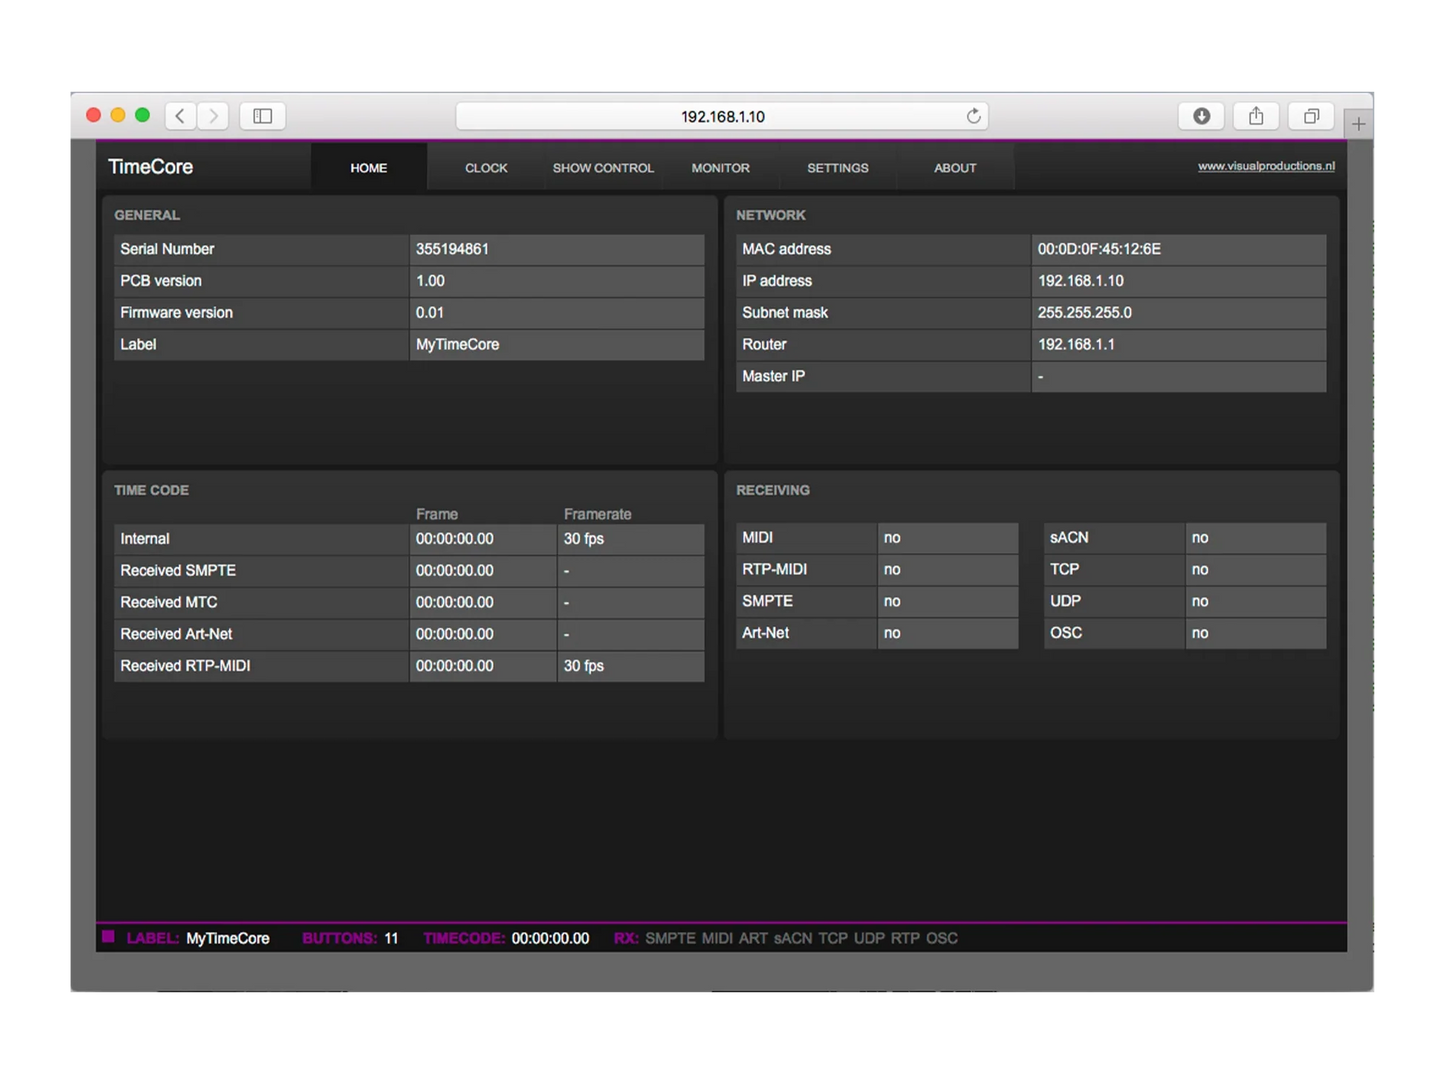The image size is (1445, 1084).
Task: Click the Framerate column header
Action: tap(597, 514)
